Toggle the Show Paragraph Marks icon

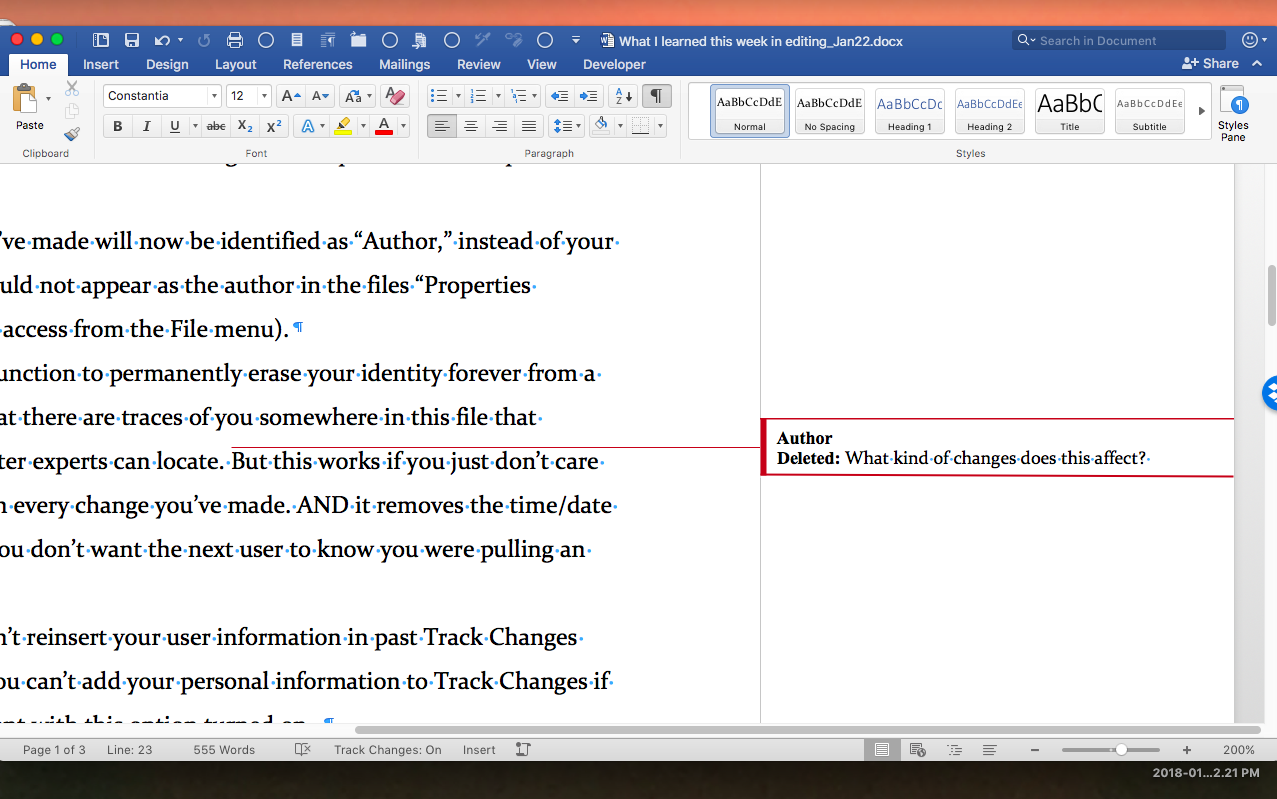coord(656,95)
